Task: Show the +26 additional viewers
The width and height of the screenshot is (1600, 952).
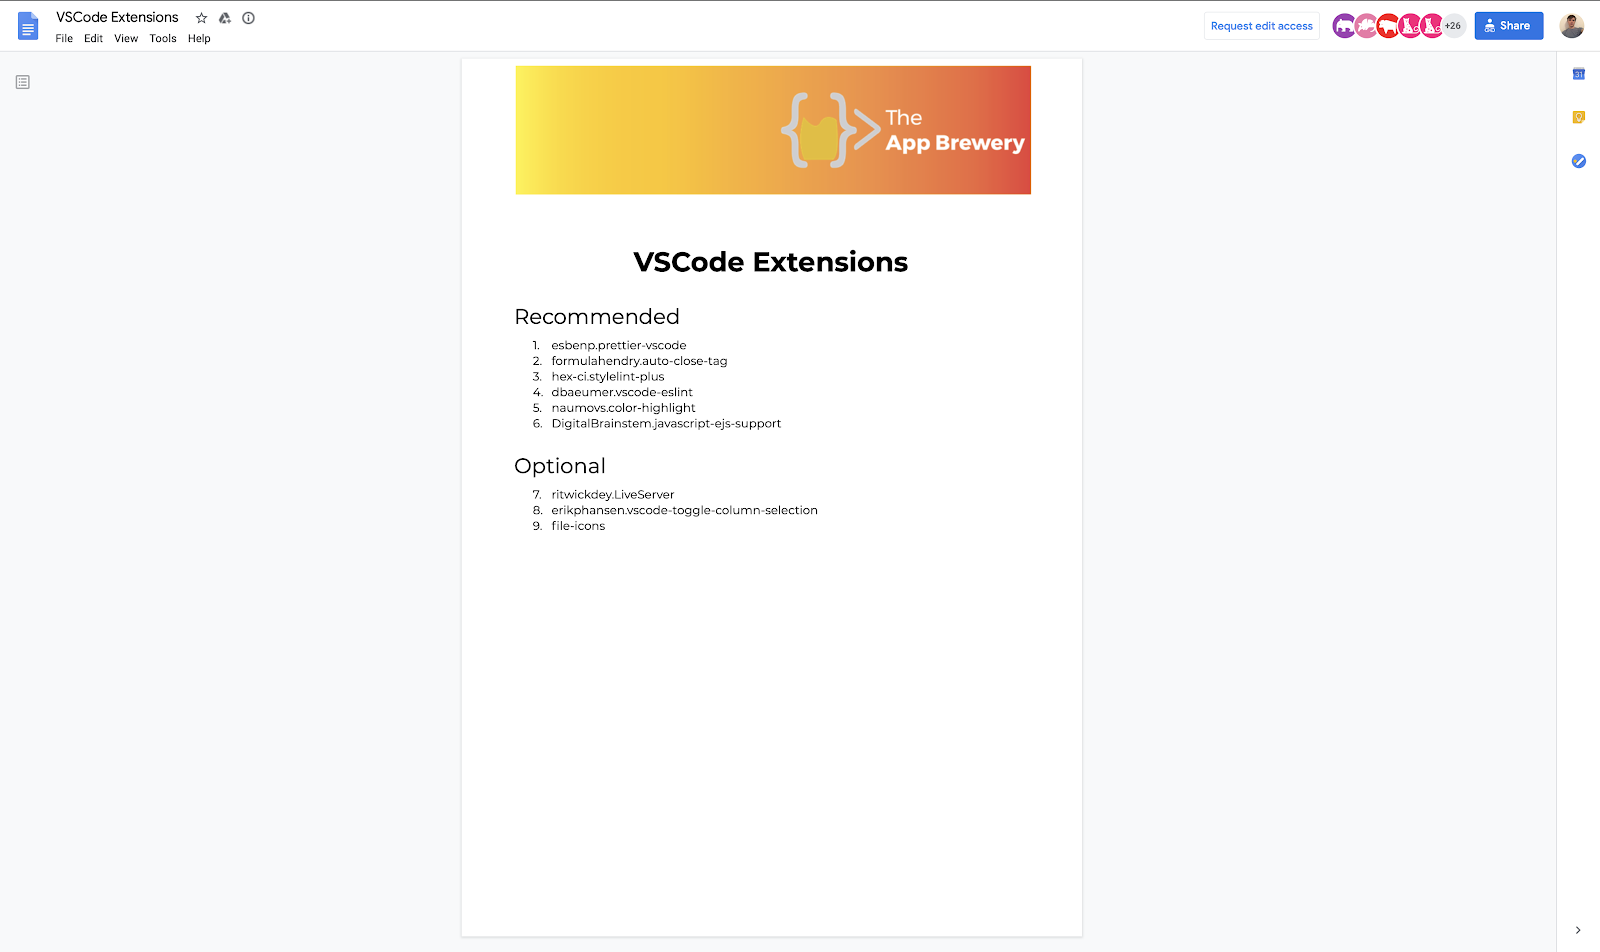Action: pyautogui.click(x=1453, y=26)
